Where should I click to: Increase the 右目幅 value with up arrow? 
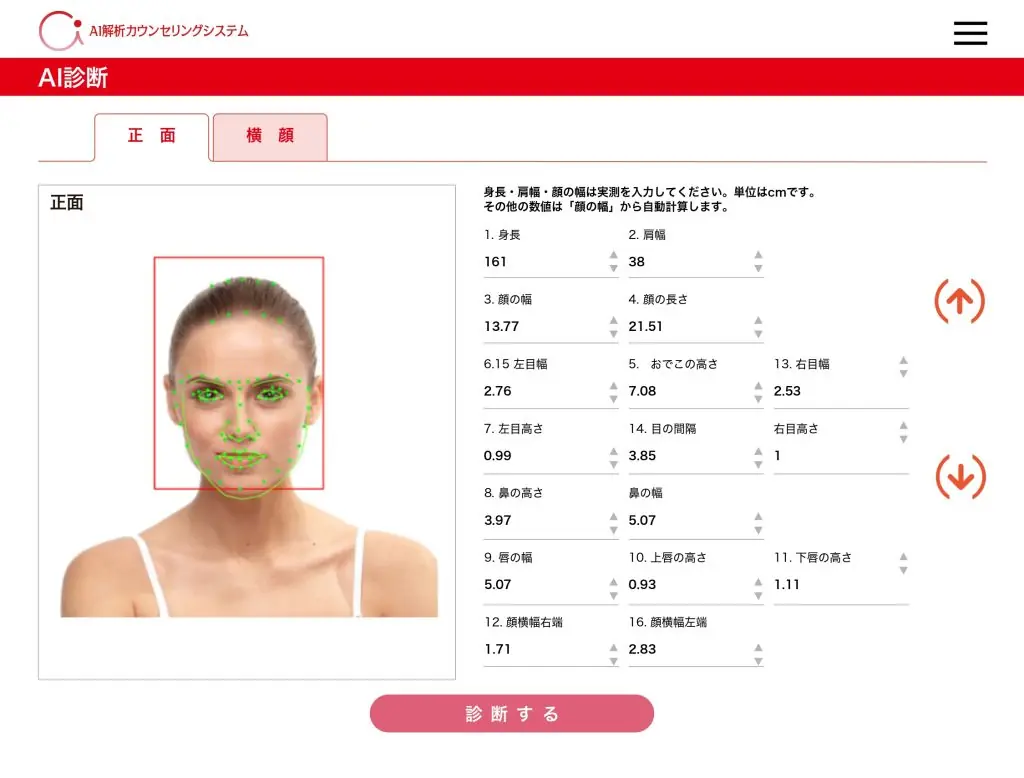[x=903, y=361]
